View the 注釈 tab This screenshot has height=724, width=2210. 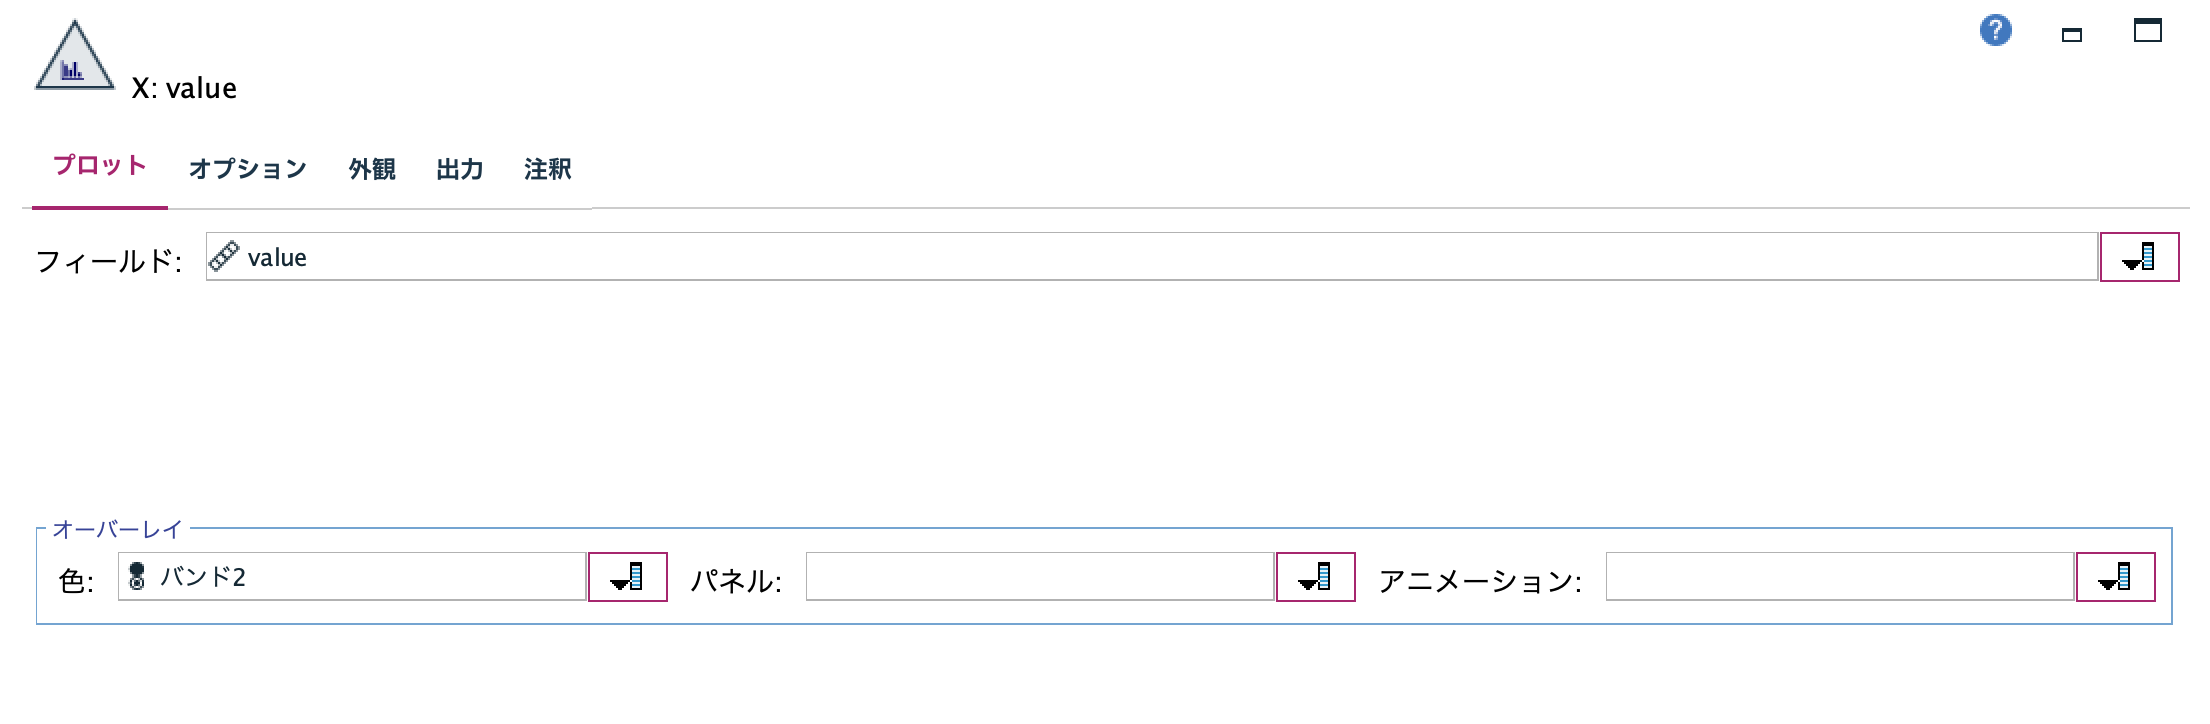coord(546,169)
